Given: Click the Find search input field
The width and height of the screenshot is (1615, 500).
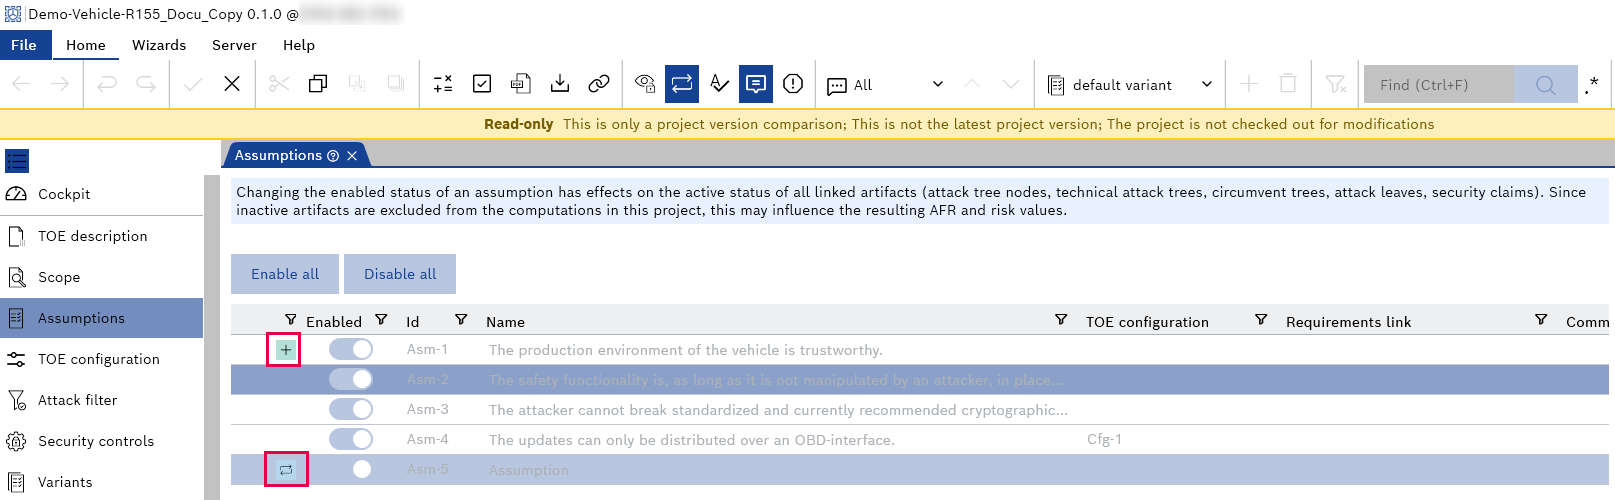Looking at the screenshot, I should 1438,85.
